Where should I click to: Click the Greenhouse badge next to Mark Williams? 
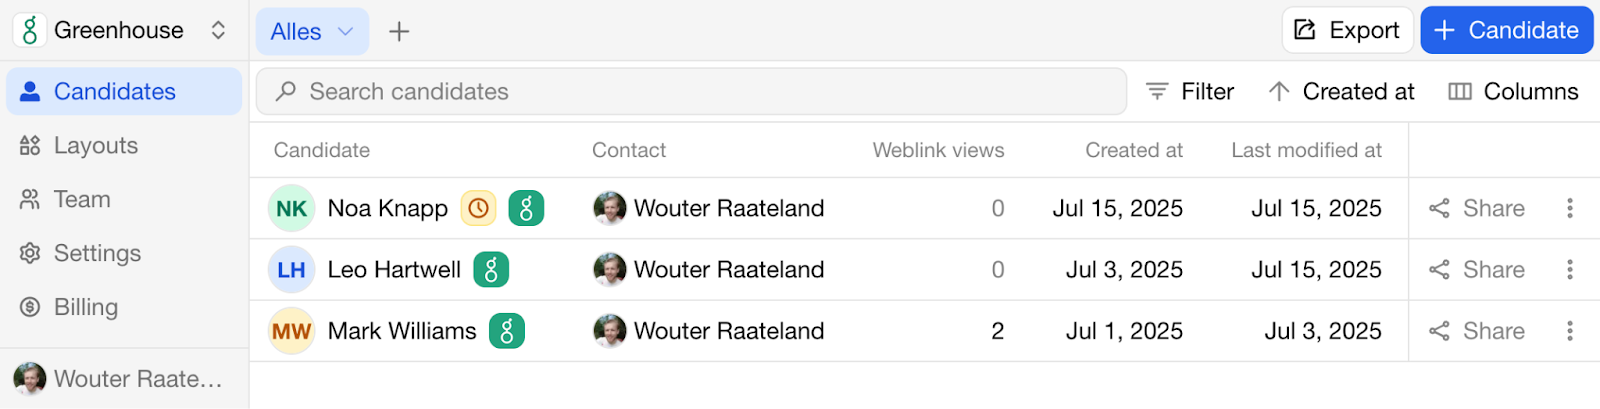point(507,331)
